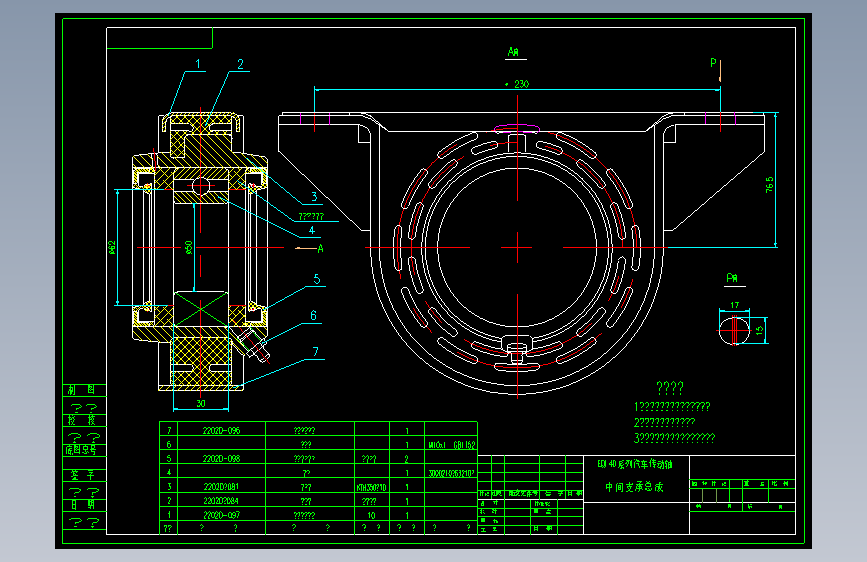The image size is (867, 562).
Task: Select the EQ140系列汽车传动轴 title text
Action: pyautogui.click(x=635, y=464)
